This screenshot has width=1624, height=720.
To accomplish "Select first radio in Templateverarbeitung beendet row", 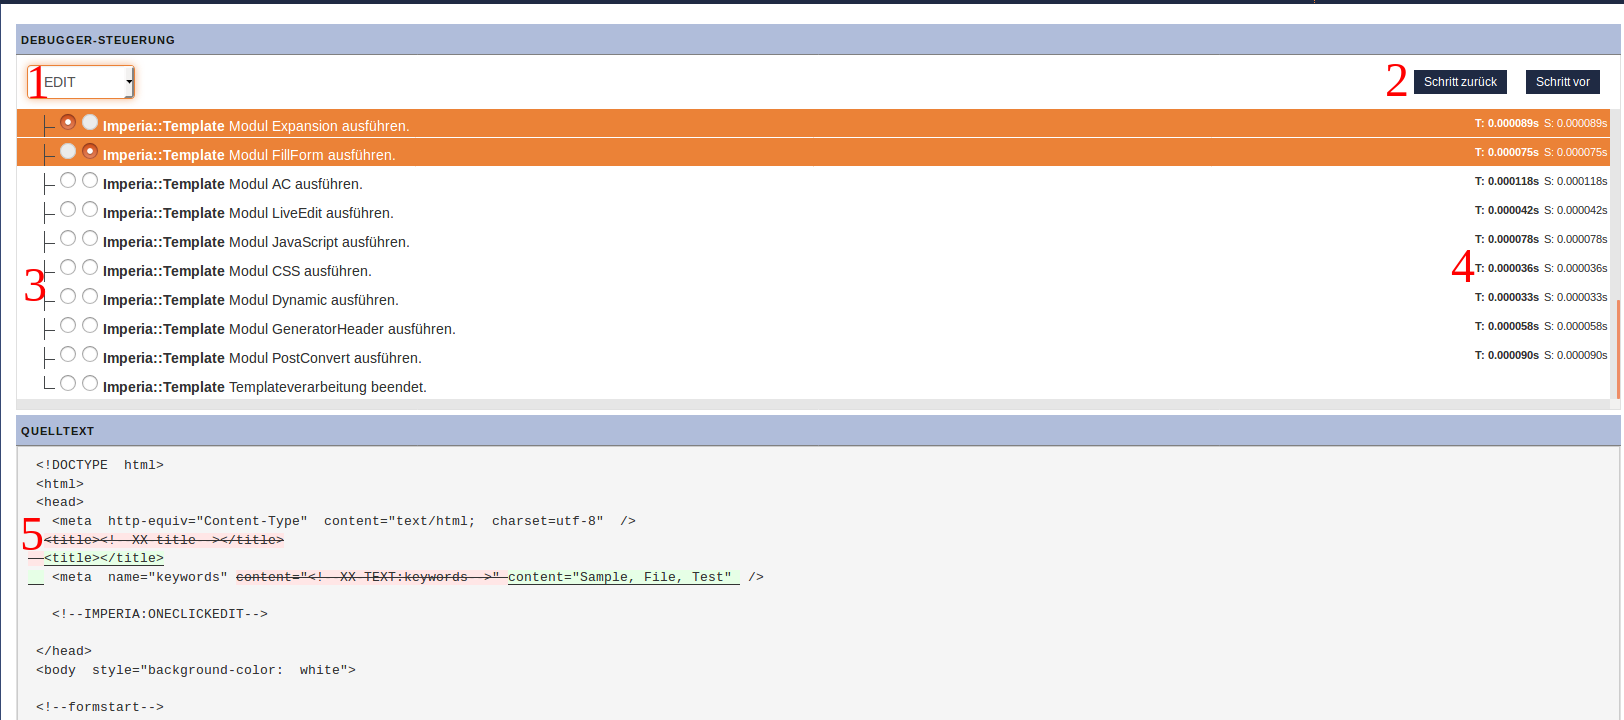I will point(68,383).
